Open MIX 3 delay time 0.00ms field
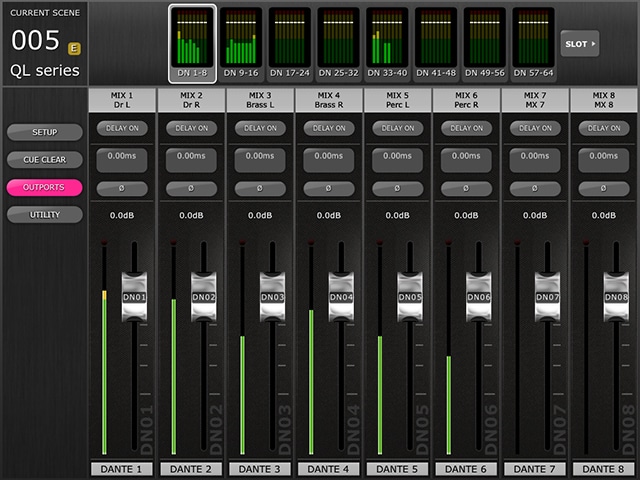 [x=260, y=159]
